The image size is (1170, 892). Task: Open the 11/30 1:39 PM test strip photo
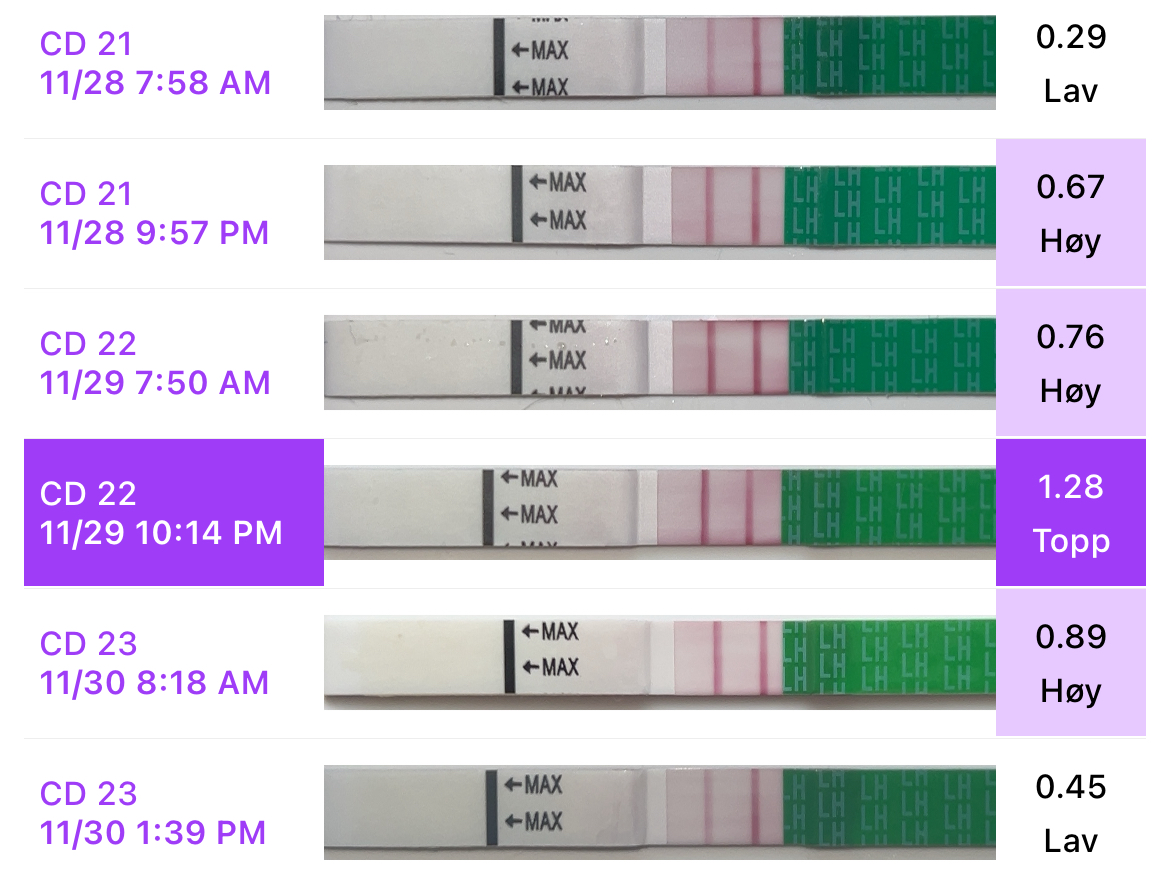[659, 812]
